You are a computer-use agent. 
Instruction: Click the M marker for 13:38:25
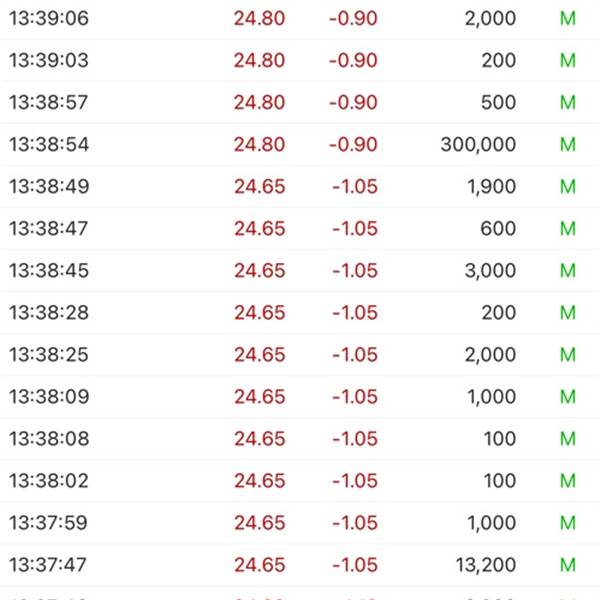click(x=568, y=355)
